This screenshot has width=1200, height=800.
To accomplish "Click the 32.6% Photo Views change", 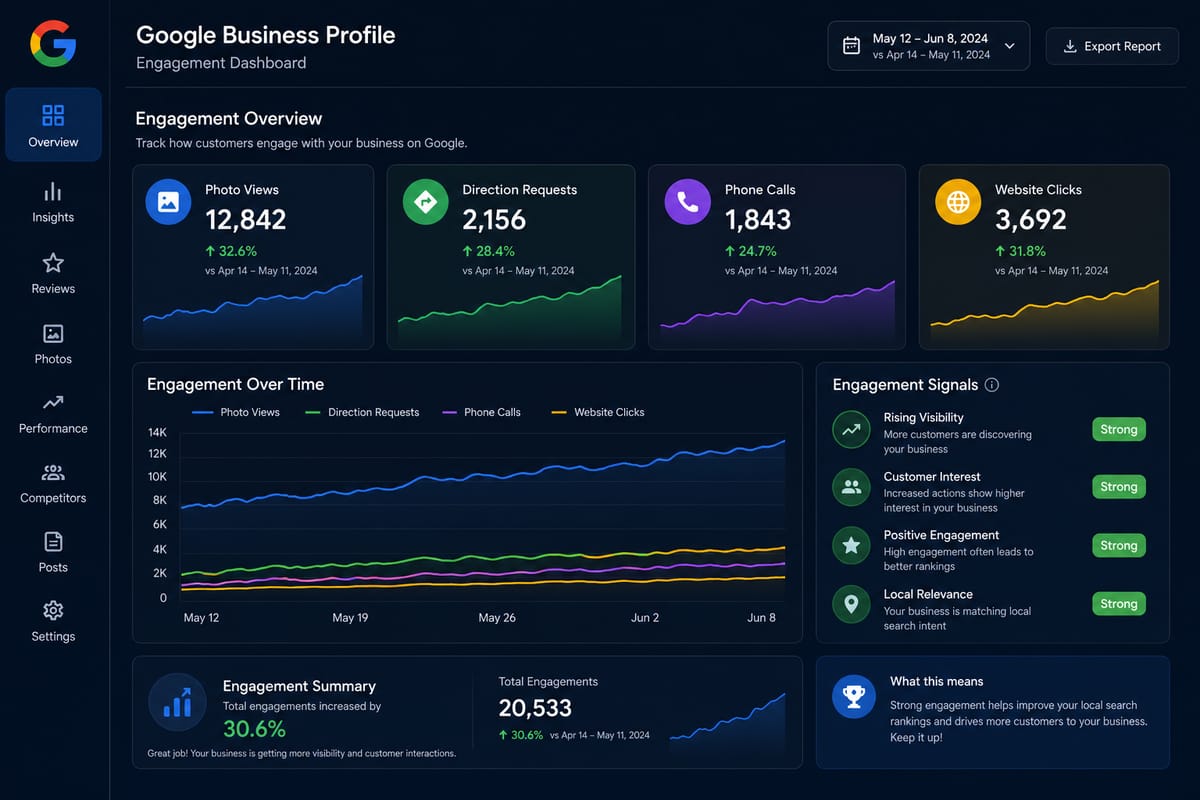I will click(x=231, y=251).
